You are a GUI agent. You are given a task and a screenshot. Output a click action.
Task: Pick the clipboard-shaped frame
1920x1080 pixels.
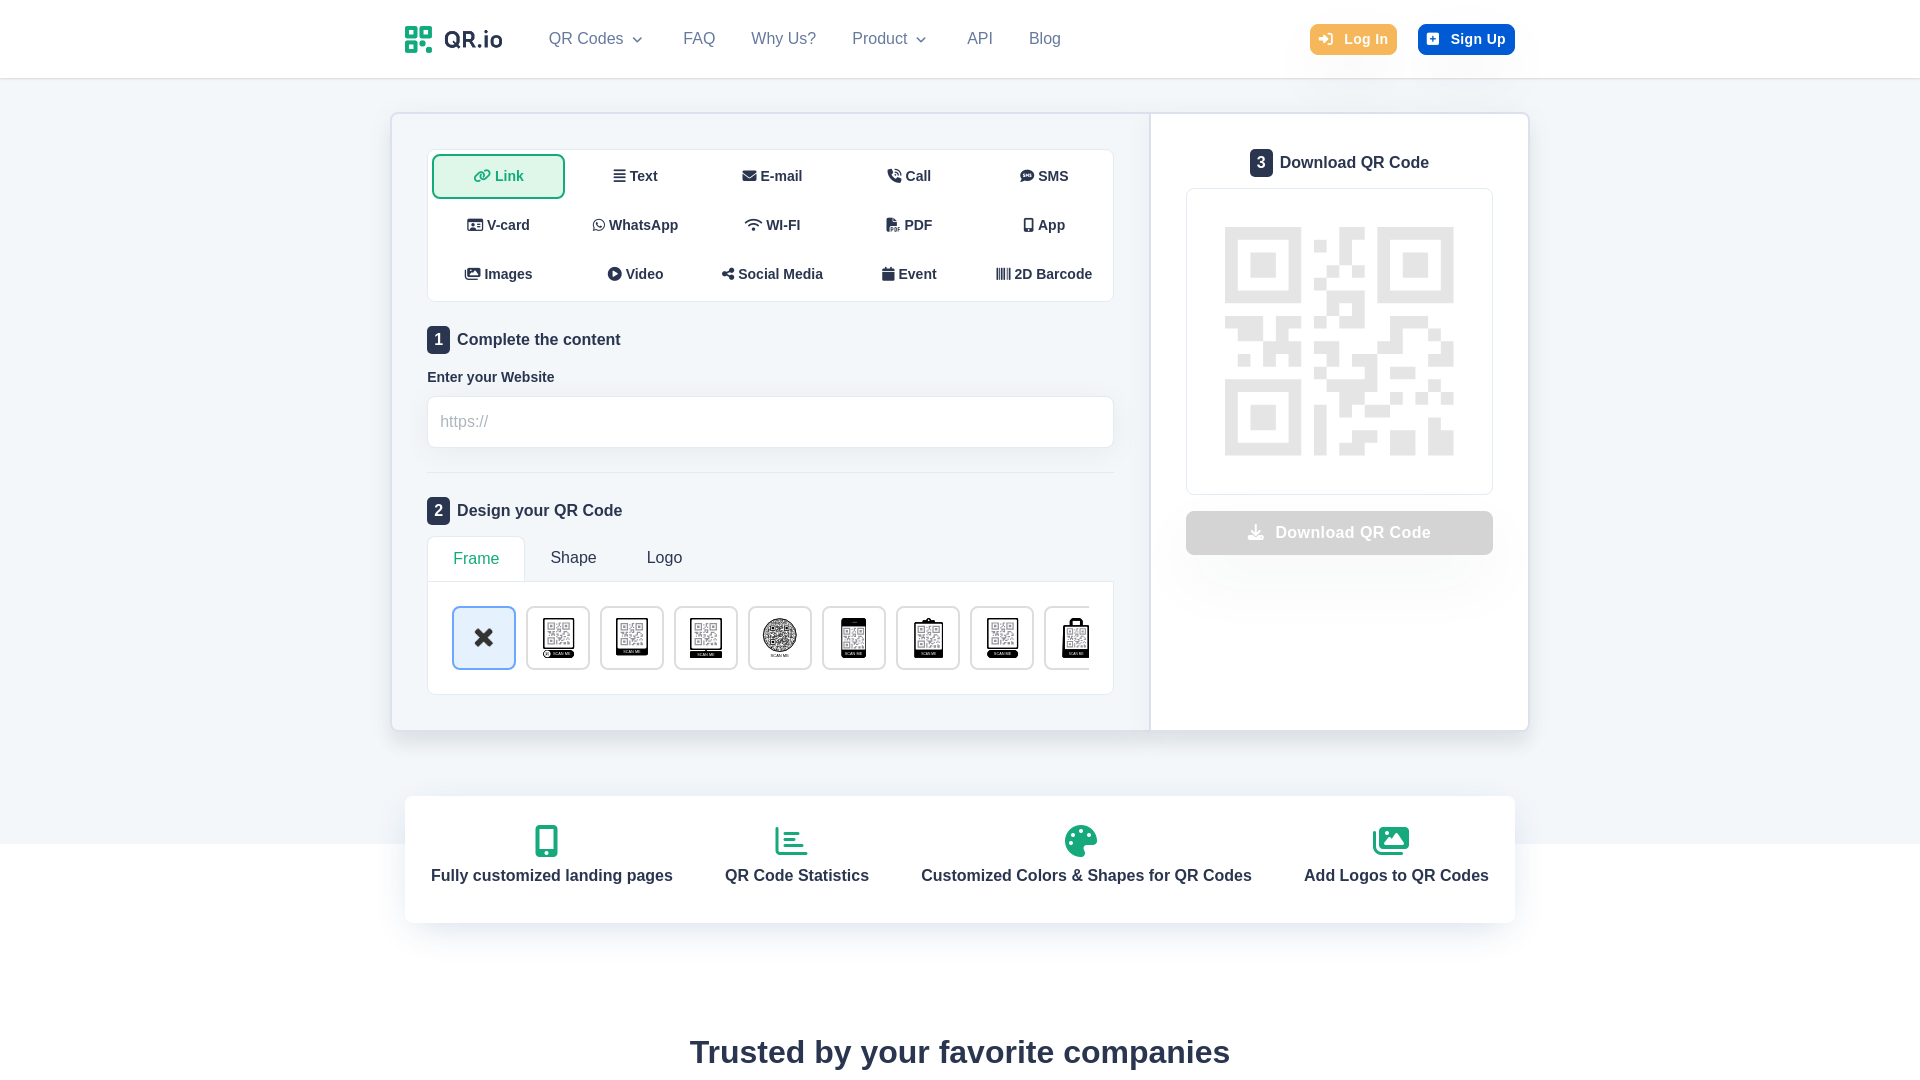pos(928,638)
